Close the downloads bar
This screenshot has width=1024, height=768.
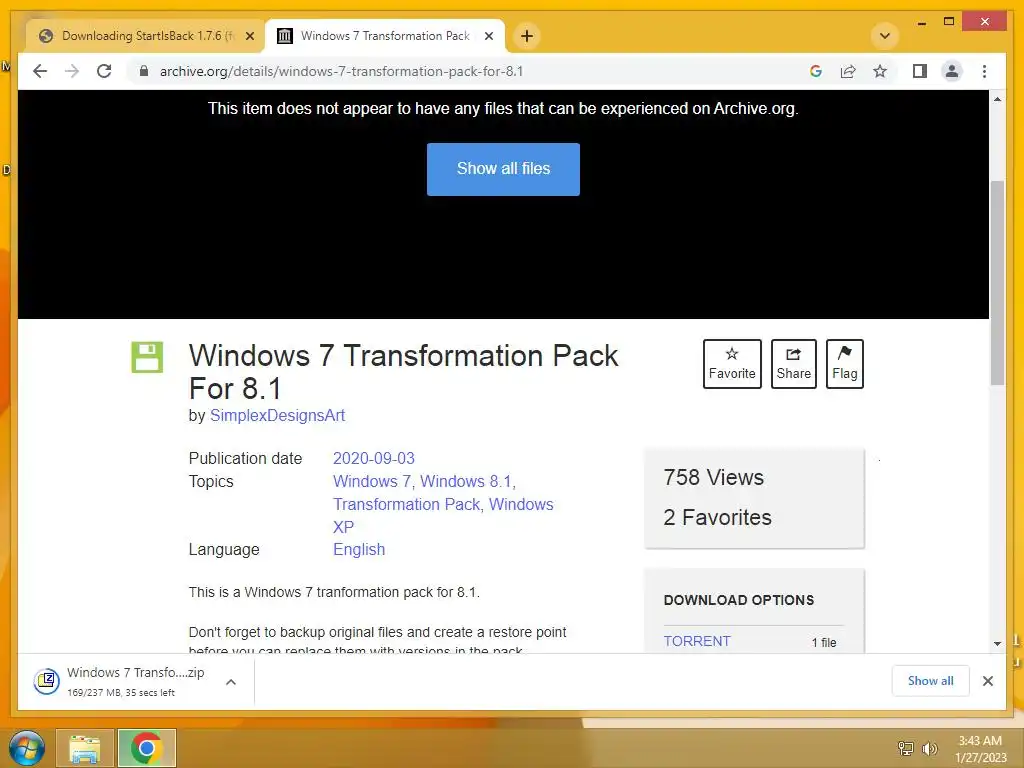click(x=987, y=681)
